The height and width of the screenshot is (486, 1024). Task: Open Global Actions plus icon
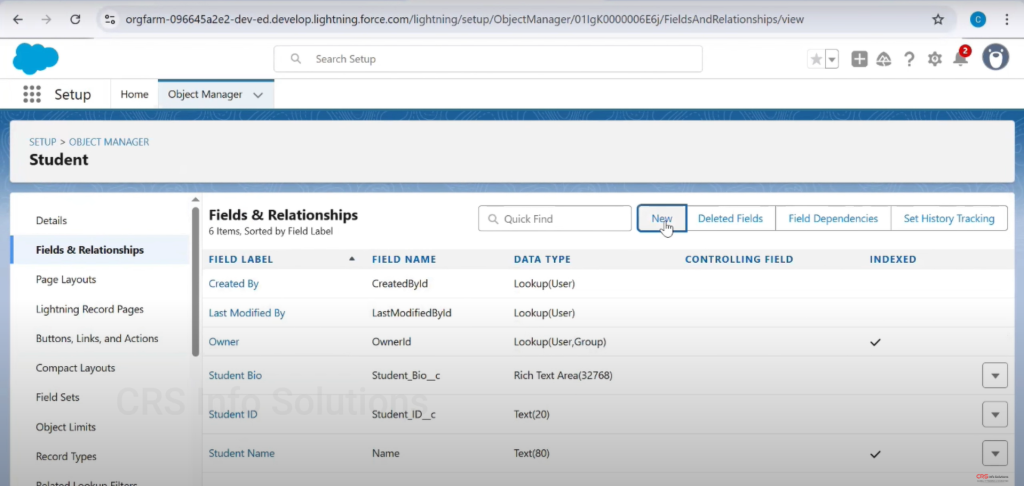(x=859, y=59)
